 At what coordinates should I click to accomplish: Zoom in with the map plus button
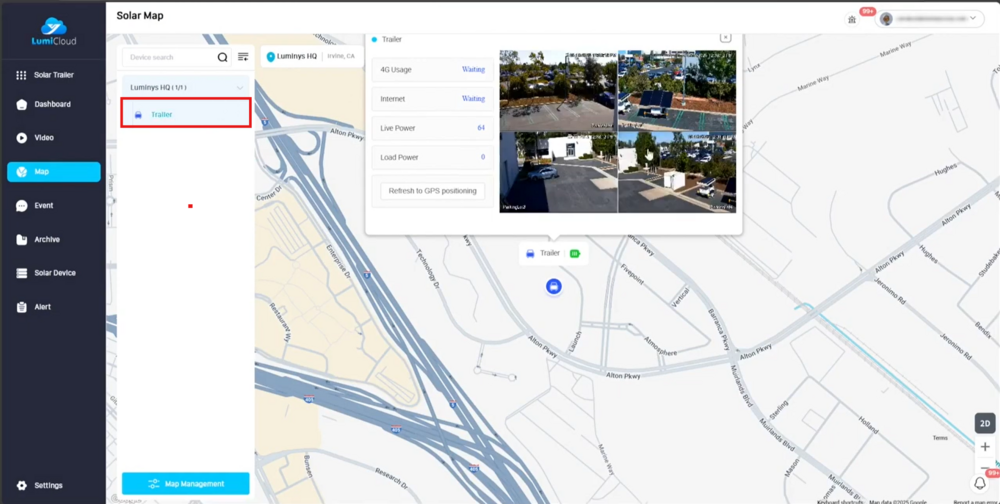coord(985,447)
